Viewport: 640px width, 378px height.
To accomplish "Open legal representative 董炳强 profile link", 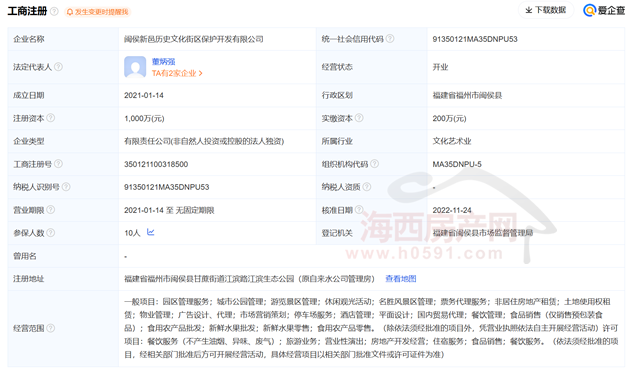I will [x=163, y=62].
